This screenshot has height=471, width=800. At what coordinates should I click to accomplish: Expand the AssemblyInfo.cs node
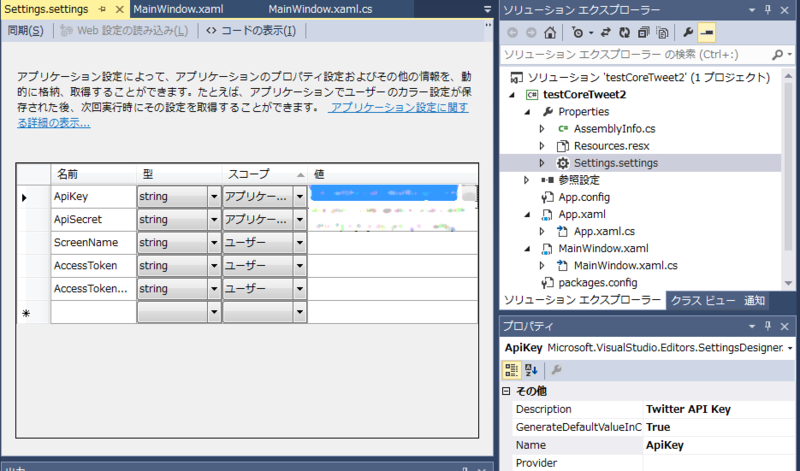click(x=542, y=129)
